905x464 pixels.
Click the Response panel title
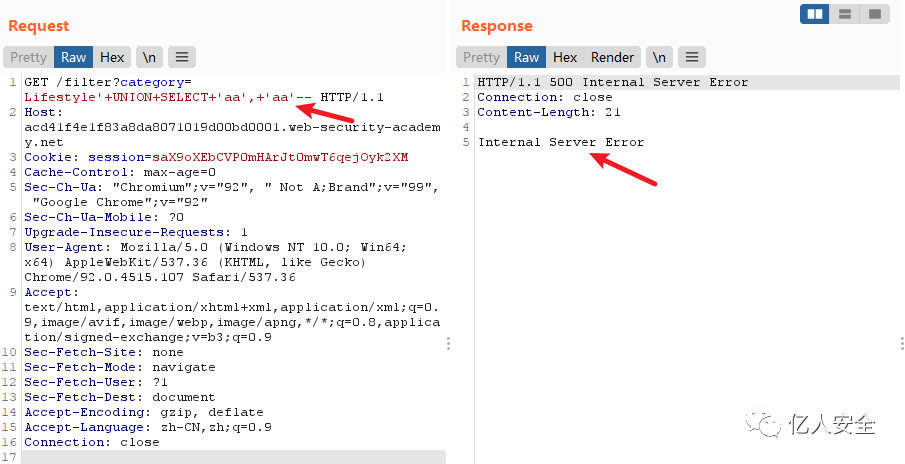[x=497, y=25]
